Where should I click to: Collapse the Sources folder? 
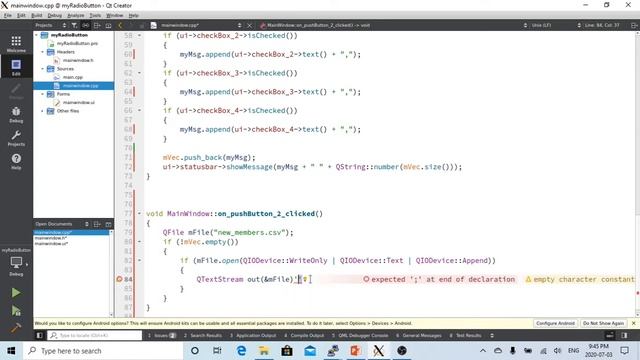[x=42, y=69]
